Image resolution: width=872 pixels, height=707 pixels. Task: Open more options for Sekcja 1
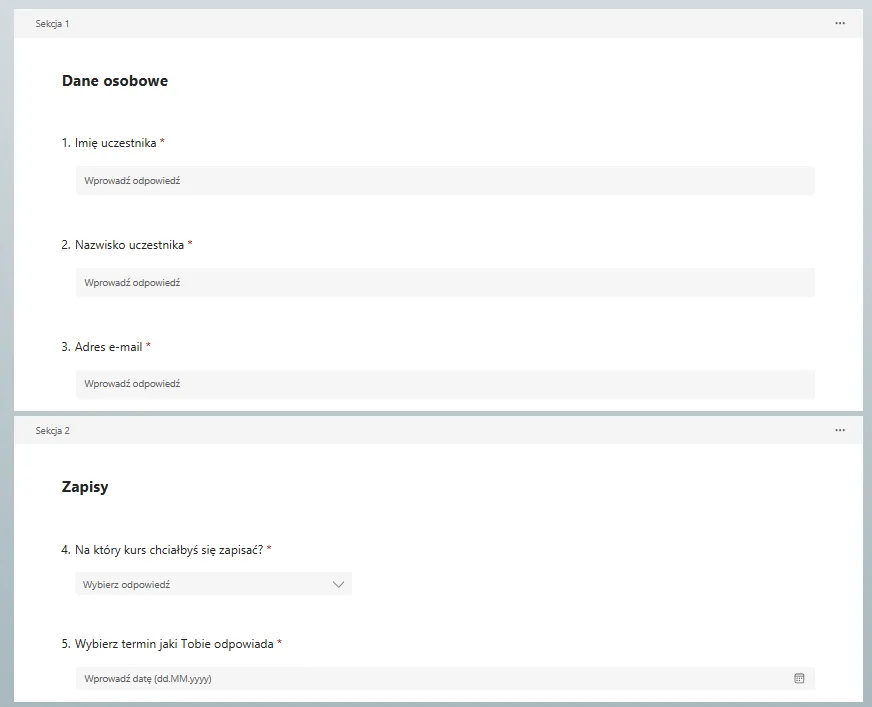tap(840, 23)
